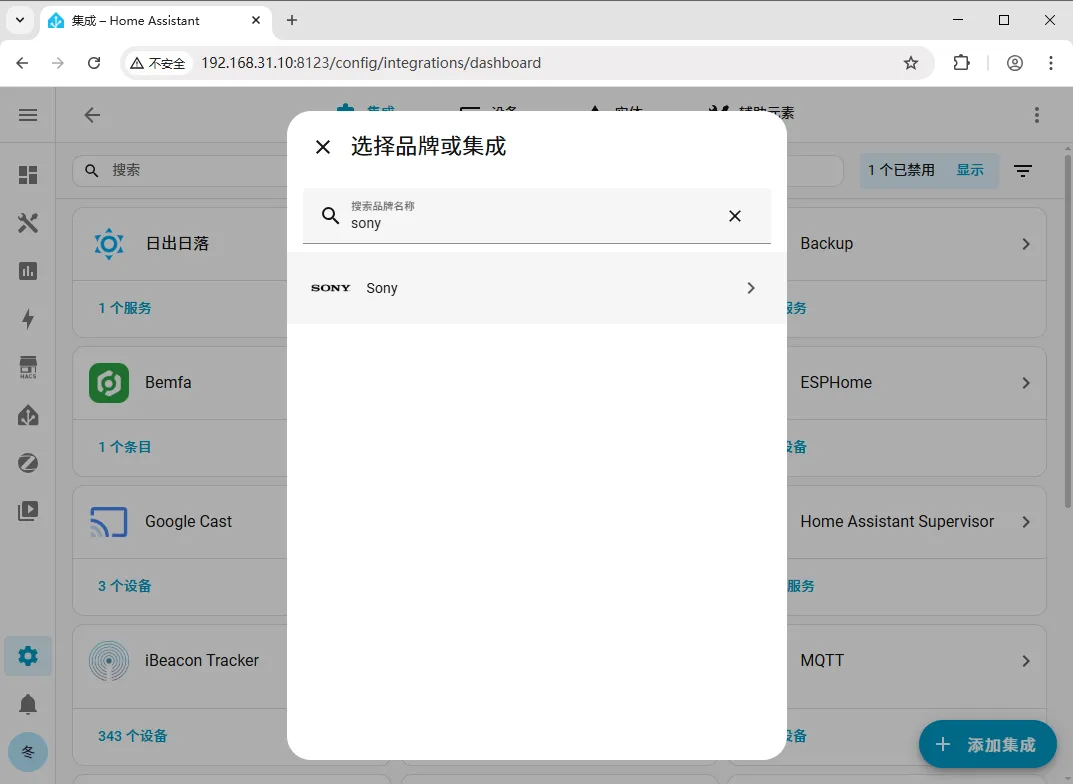
Task: Open the page overflow three-dot menu
Action: [1037, 115]
